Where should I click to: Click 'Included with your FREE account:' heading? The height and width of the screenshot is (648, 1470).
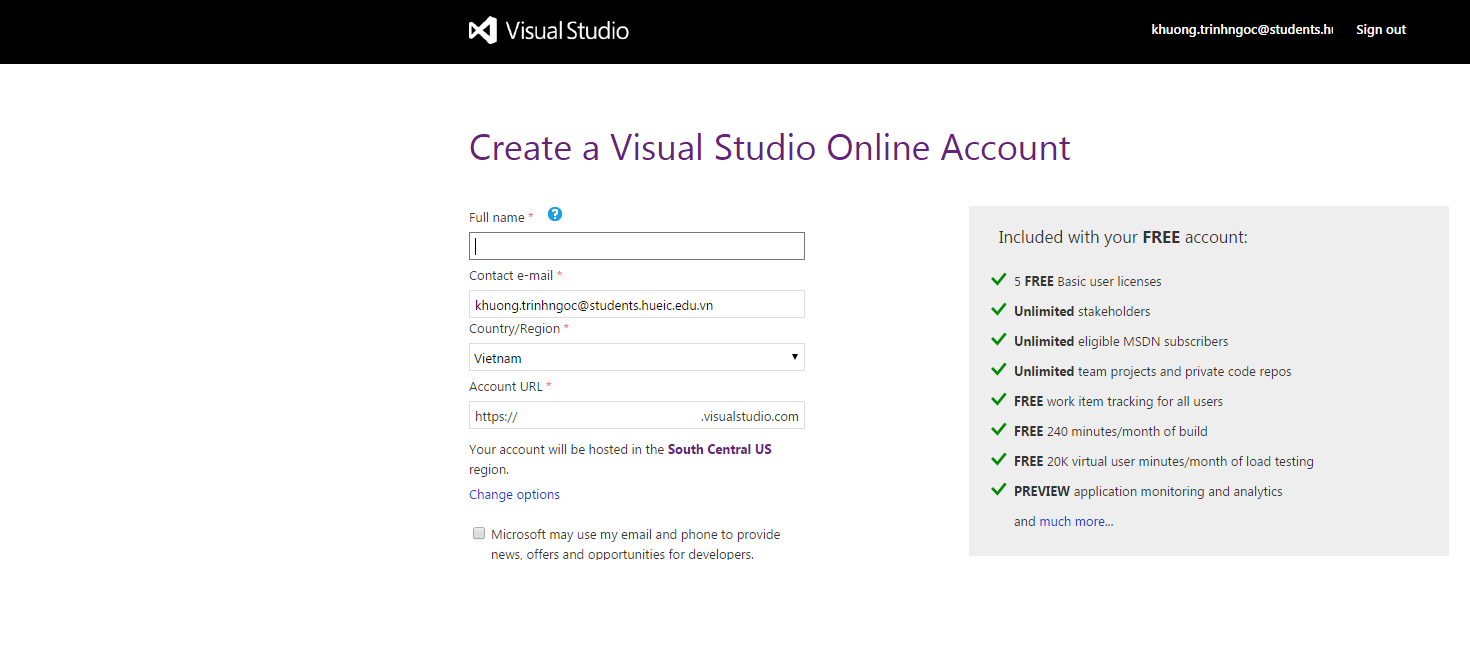pyautogui.click(x=1123, y=238)
